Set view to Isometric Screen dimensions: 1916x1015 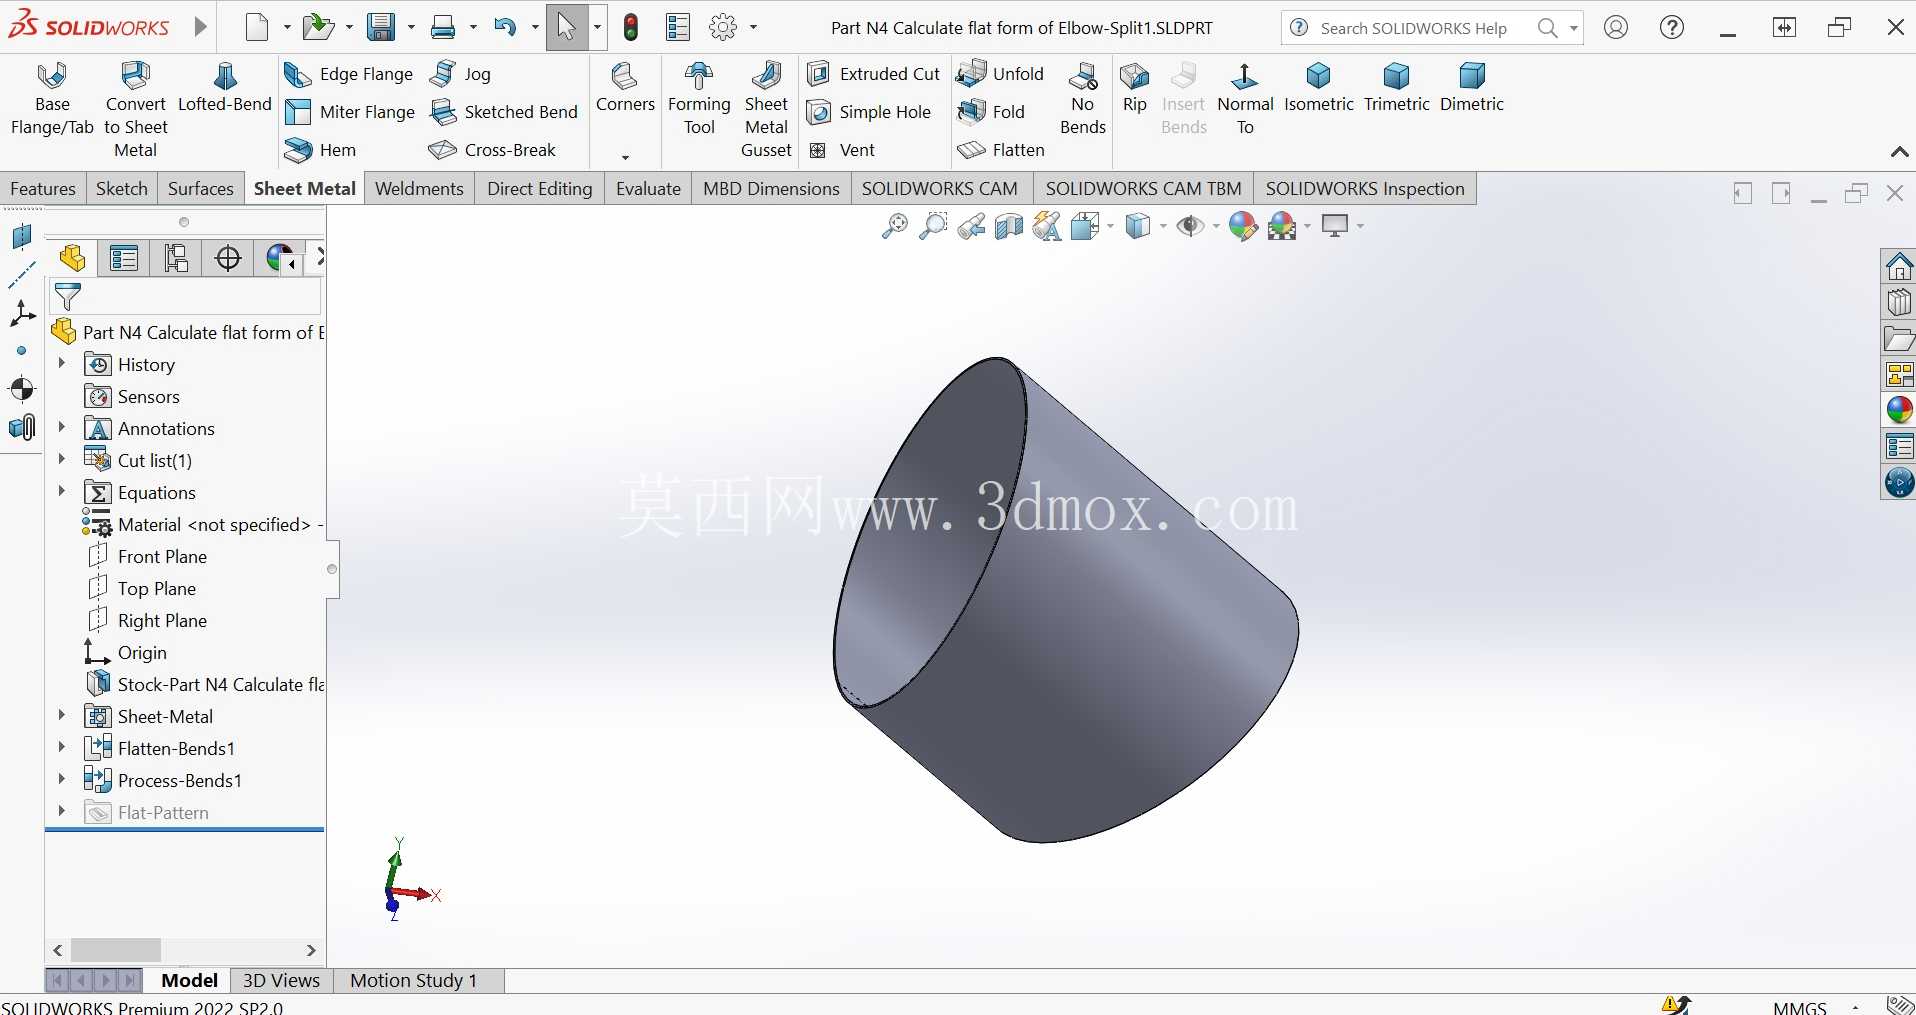[x=1318, y=88]
